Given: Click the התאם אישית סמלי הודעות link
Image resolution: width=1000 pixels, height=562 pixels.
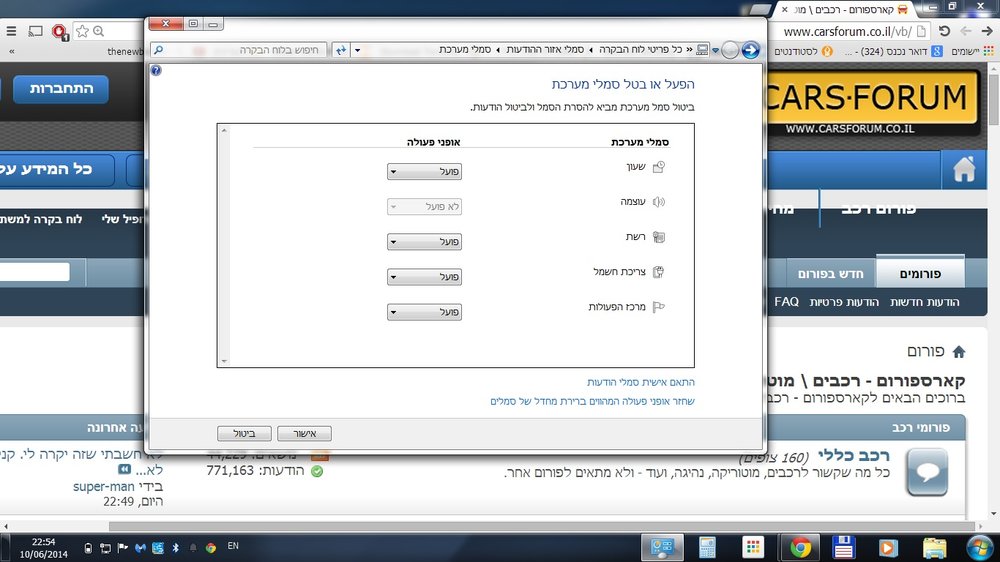Looking at the screenshot, I should 640,382.
